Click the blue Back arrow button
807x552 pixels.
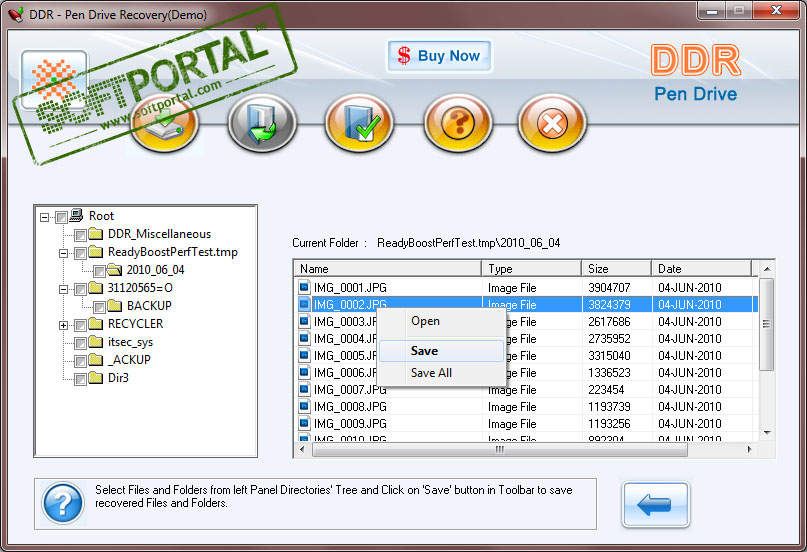click(656, 504)
